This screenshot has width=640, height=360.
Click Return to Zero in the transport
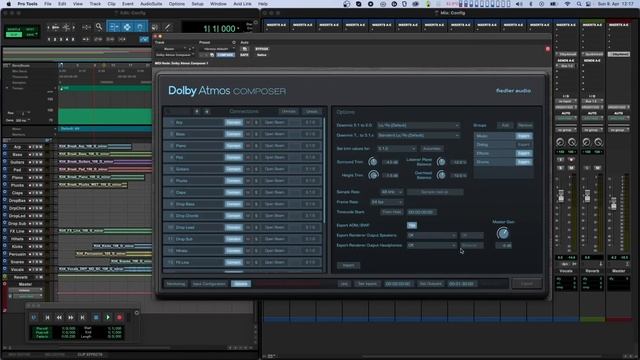click(x=47, y=317)
